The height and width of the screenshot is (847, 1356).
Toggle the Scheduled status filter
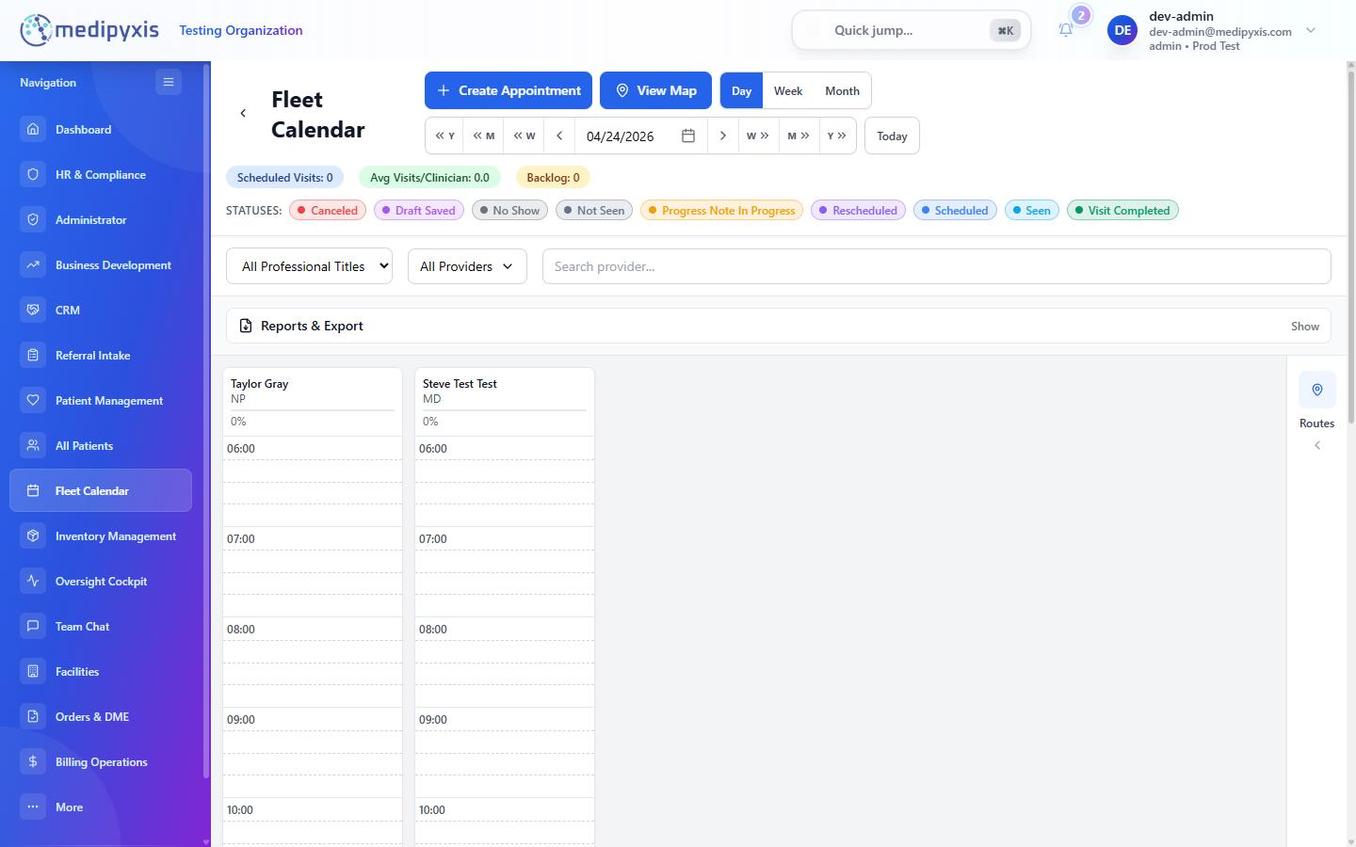point(955,210)
